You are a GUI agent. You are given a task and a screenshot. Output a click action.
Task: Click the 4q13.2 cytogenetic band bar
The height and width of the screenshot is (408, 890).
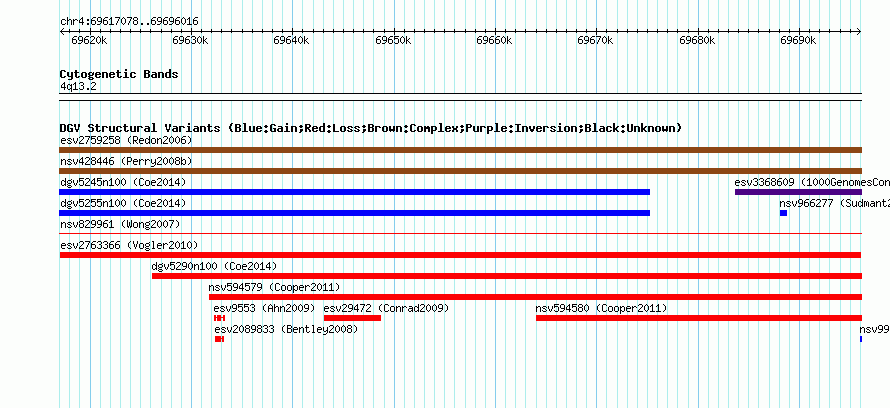click(460, 97)
